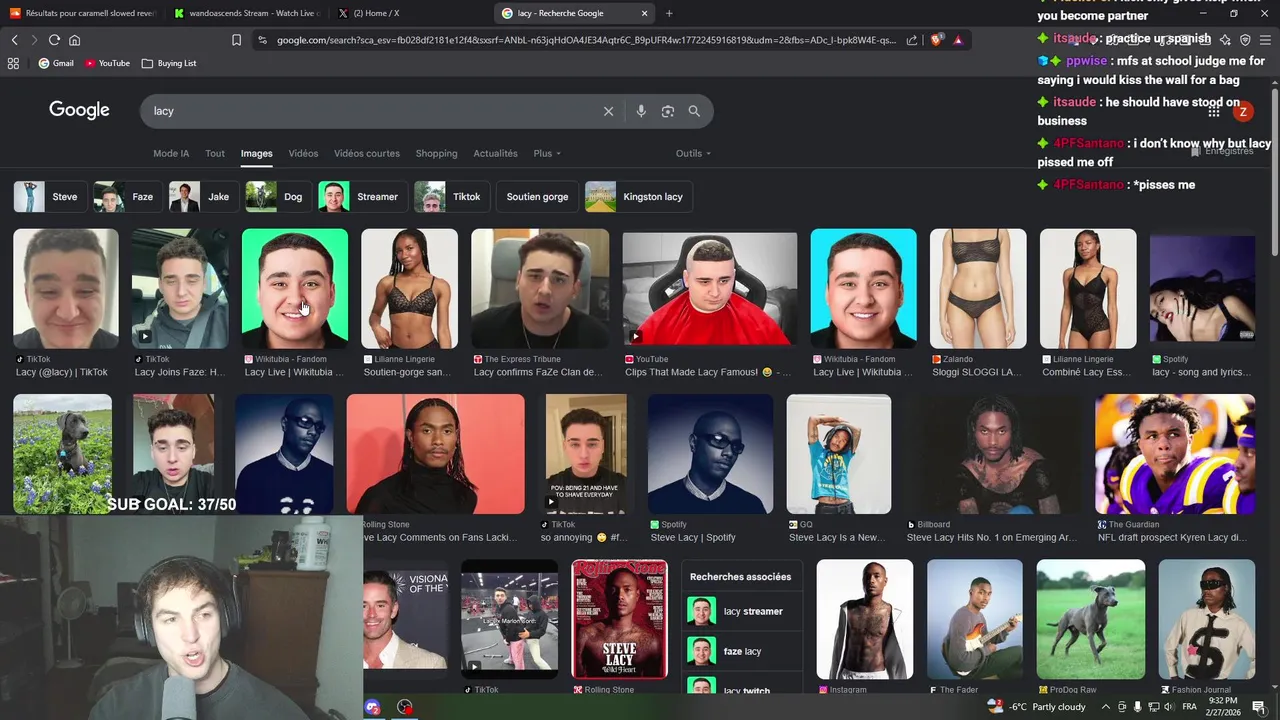Open the Buying List bookmarks folder

point(169,63)
